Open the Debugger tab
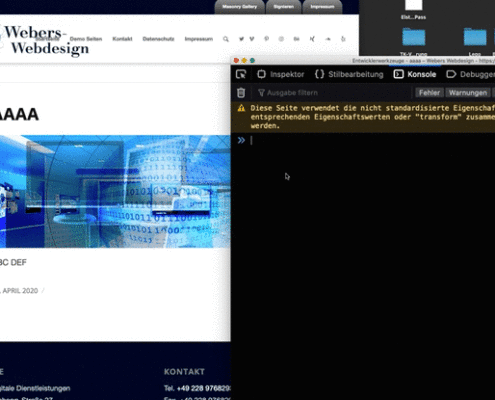This screenshot has height=400, width=495. [470, 74]
